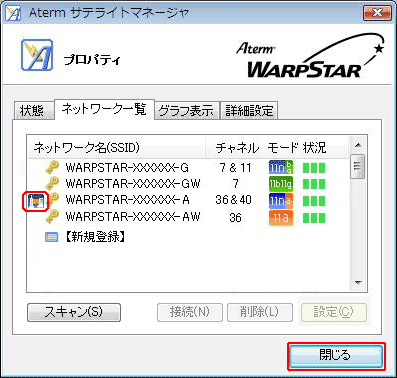Click the key icon beside WARPSTAR-XXXXXX-AW
397x378 pixels.
[52, 217]
